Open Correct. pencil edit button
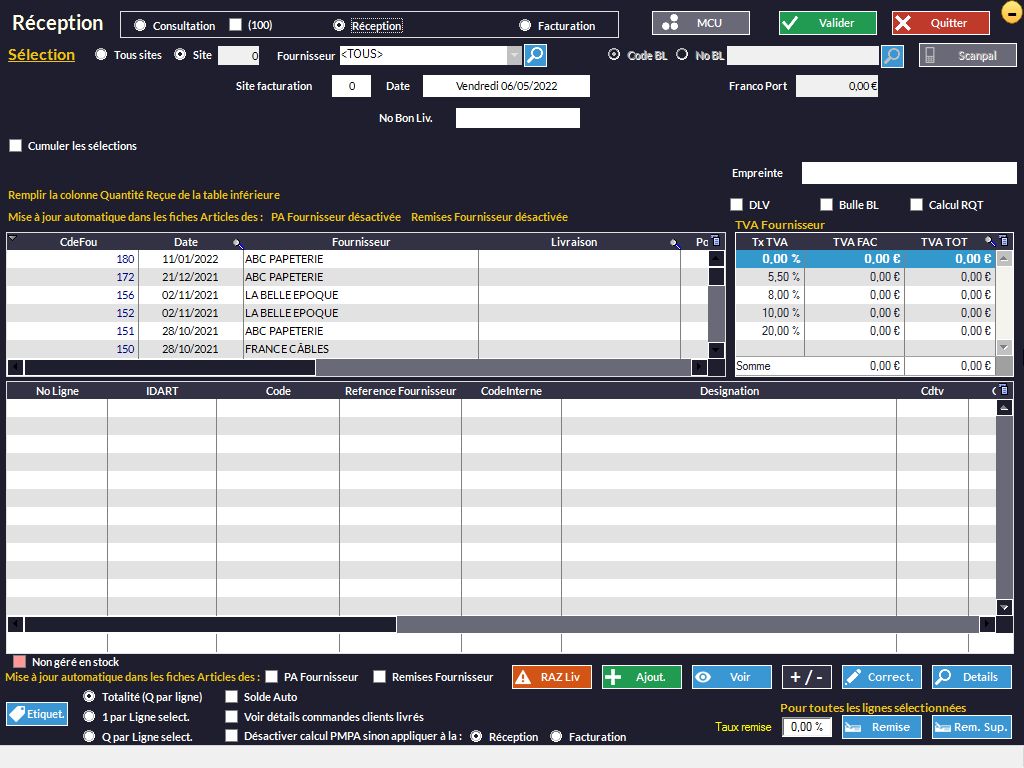The image size is (1024, 768). (x=881, y=677)
